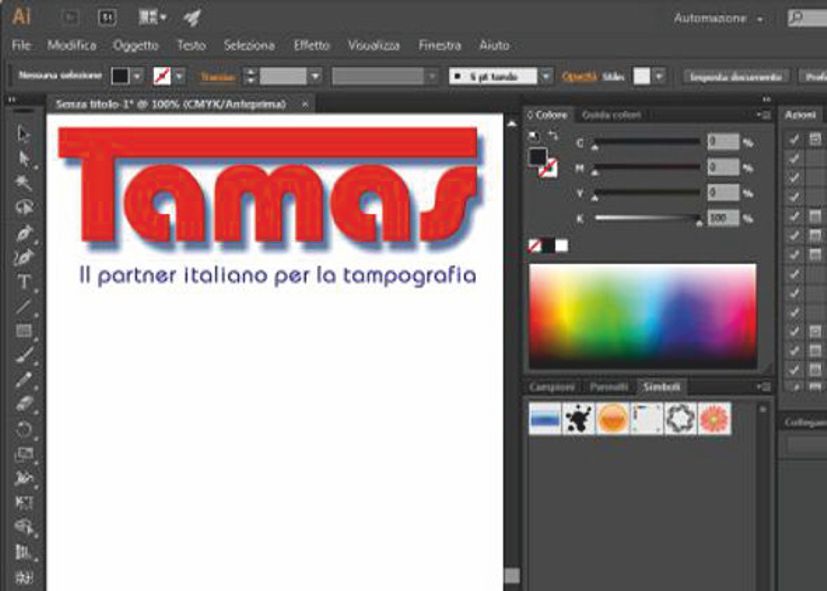Click the K slider in Colore panel
827x591 pixels.
click(x=648, y=218)
